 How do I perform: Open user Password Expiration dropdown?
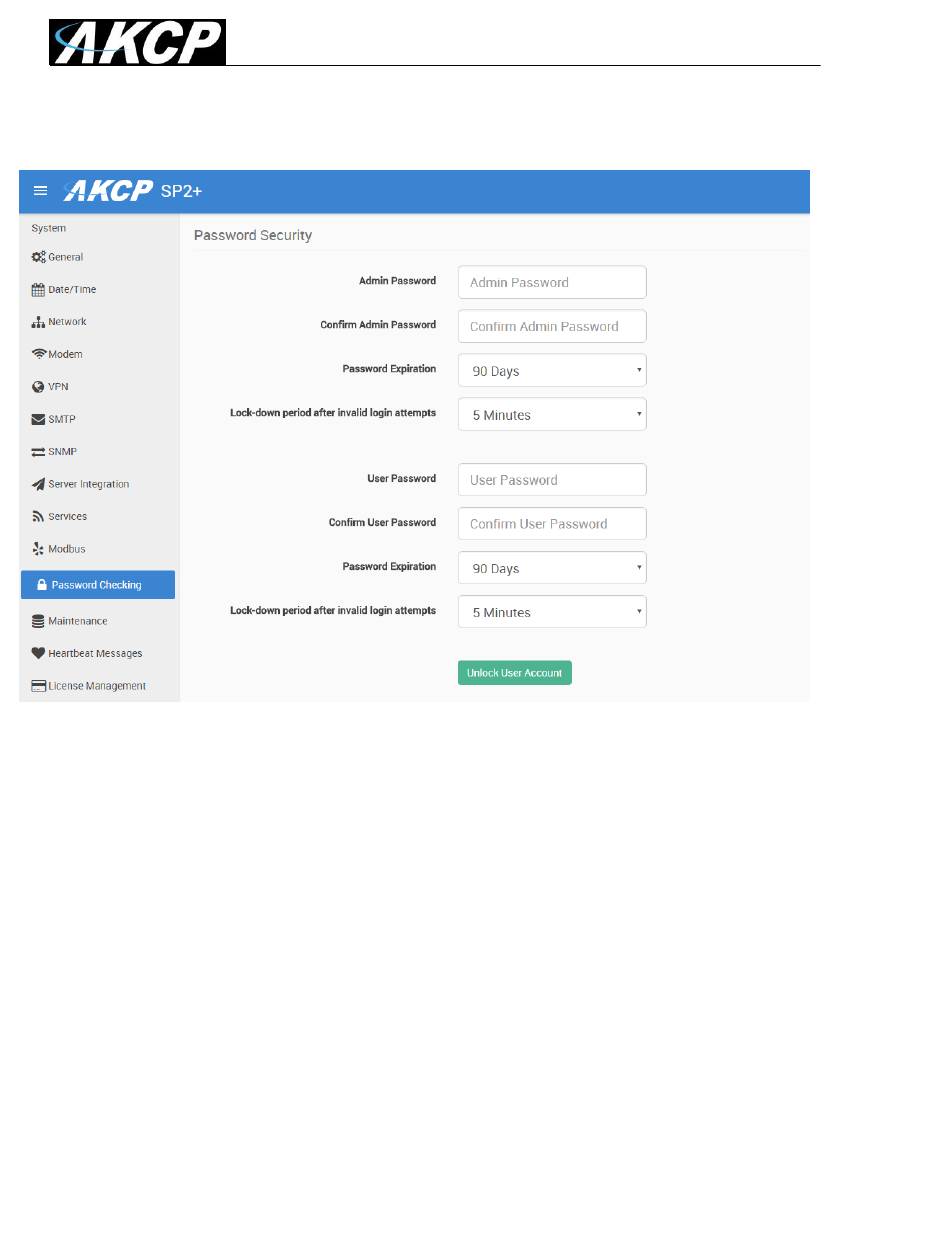pyautogui.click(x=552, y=568)
